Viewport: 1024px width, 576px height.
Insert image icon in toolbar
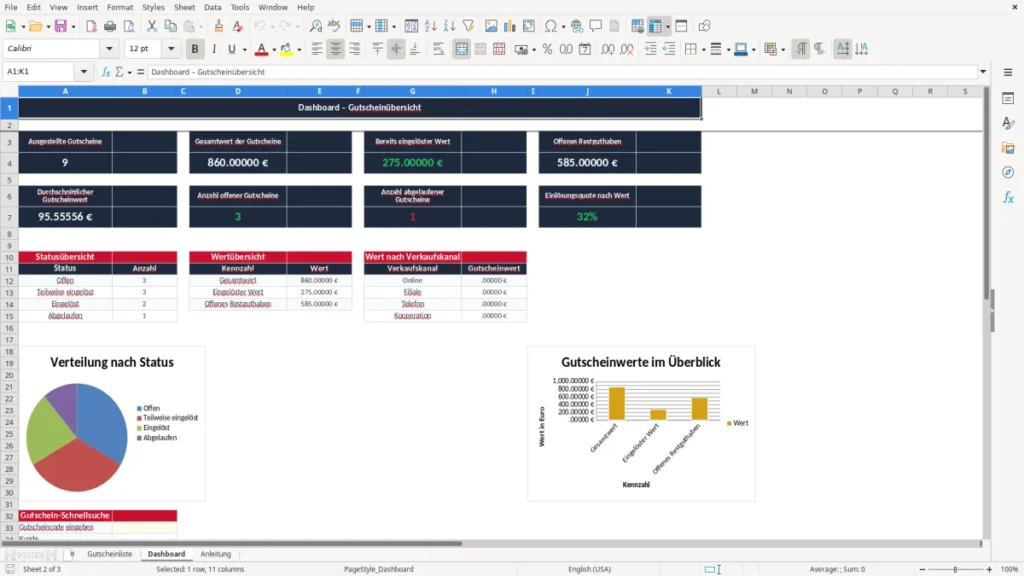491,26
